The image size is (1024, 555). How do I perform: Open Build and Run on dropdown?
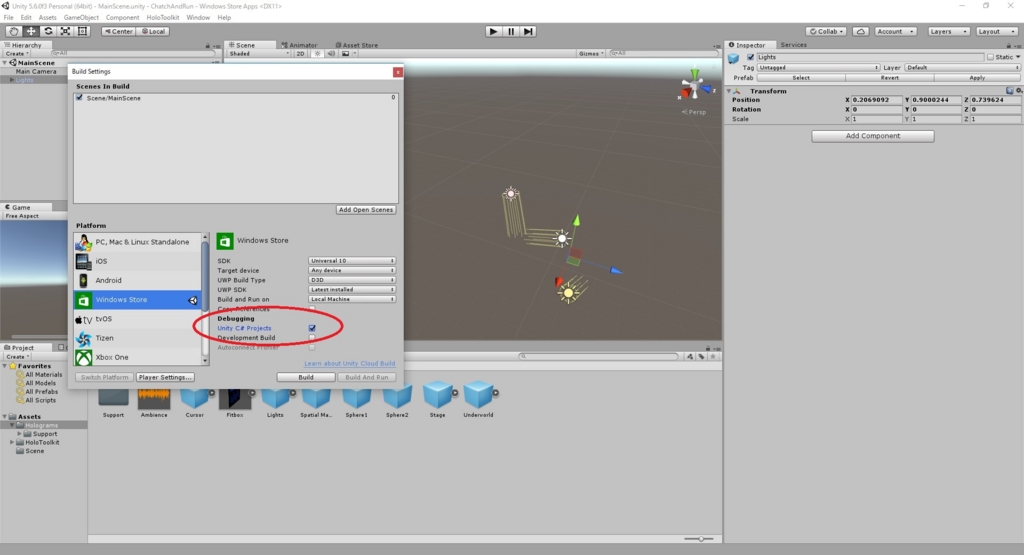click(351, 299)
